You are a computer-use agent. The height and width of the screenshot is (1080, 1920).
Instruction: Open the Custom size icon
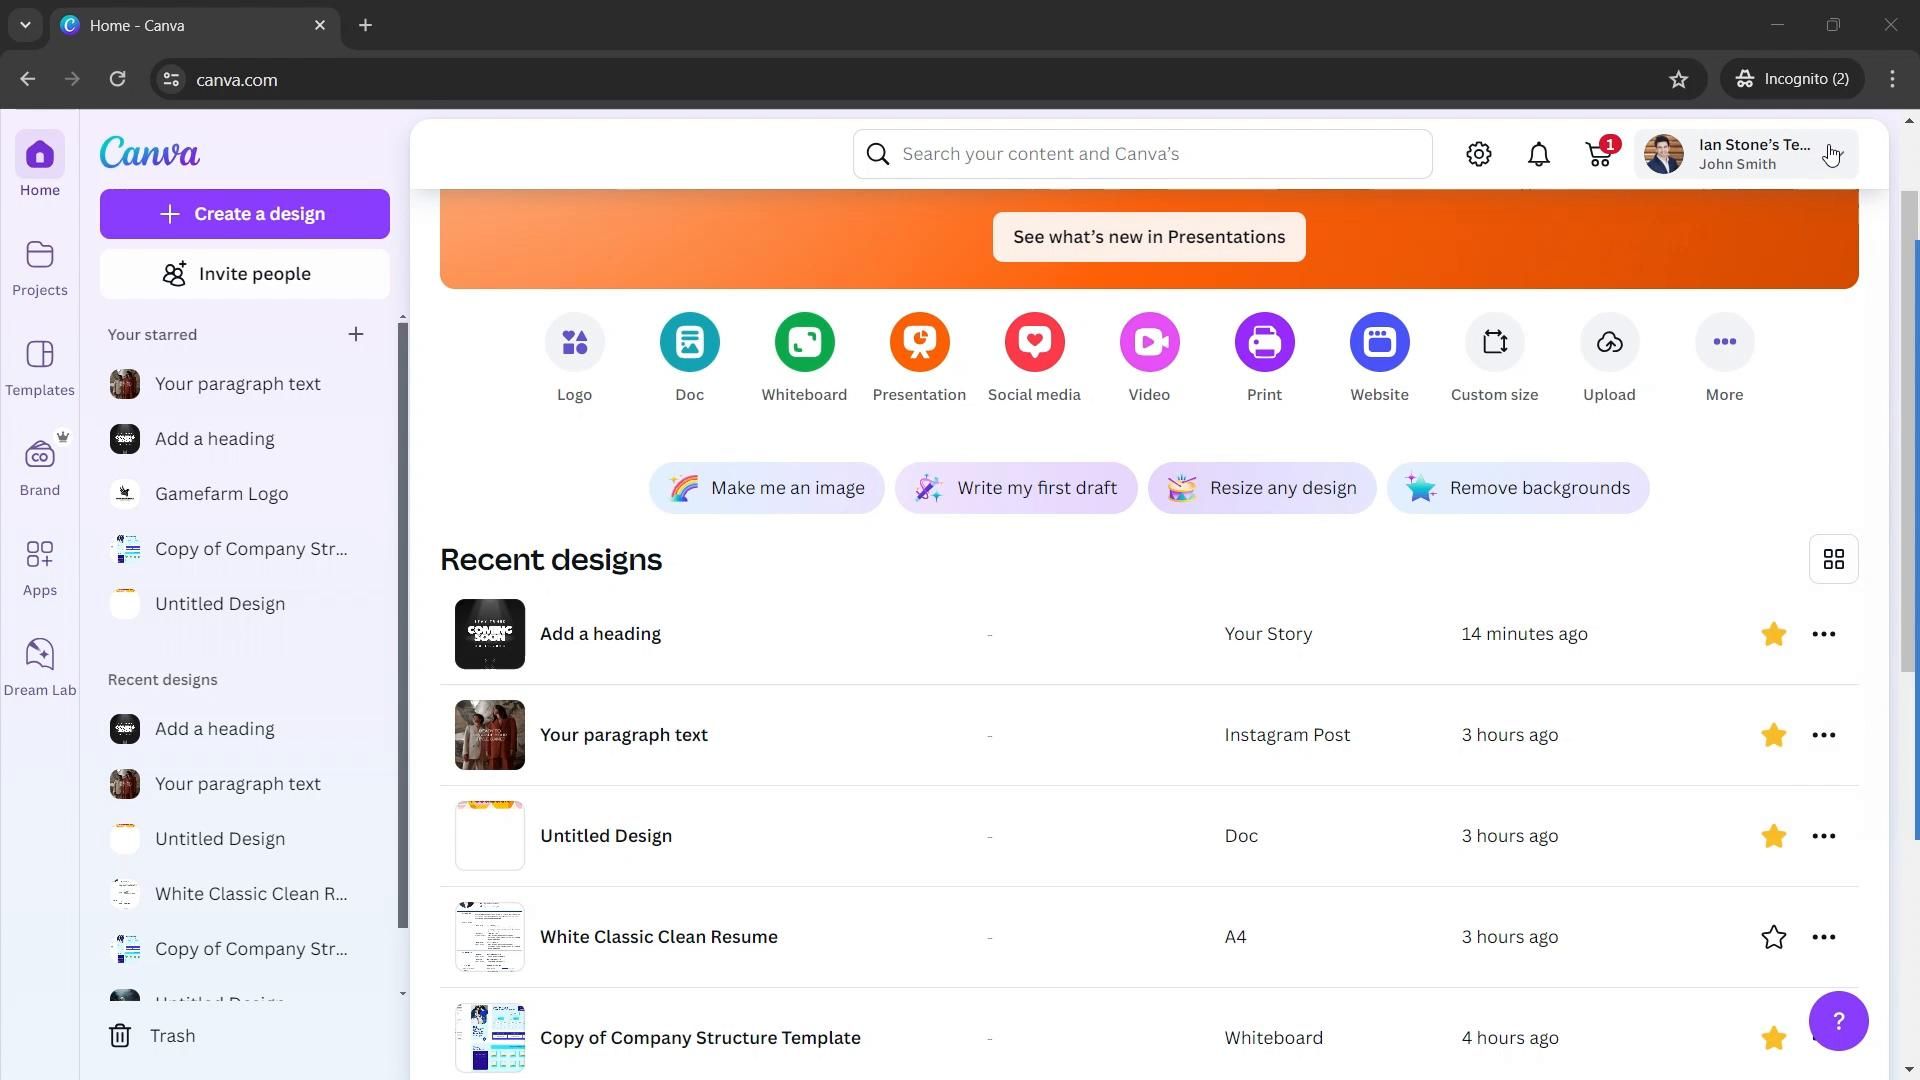[1494, 343]
